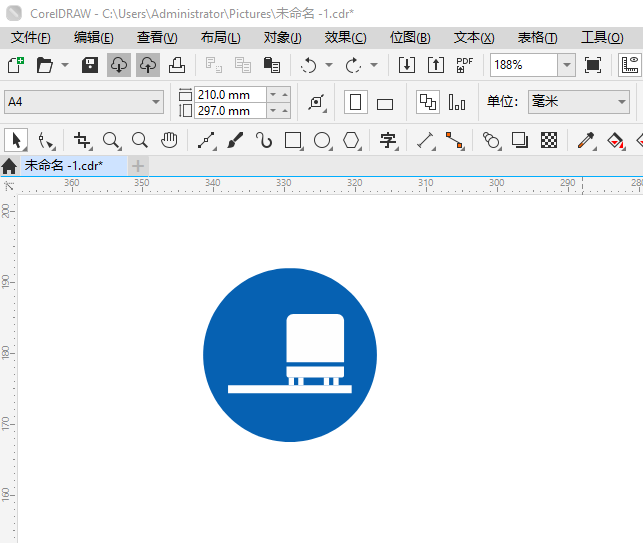The height and width of the screenshot is (543, 643).
Task: Select the Polygon tool
Action: click(x=351, y=140)
